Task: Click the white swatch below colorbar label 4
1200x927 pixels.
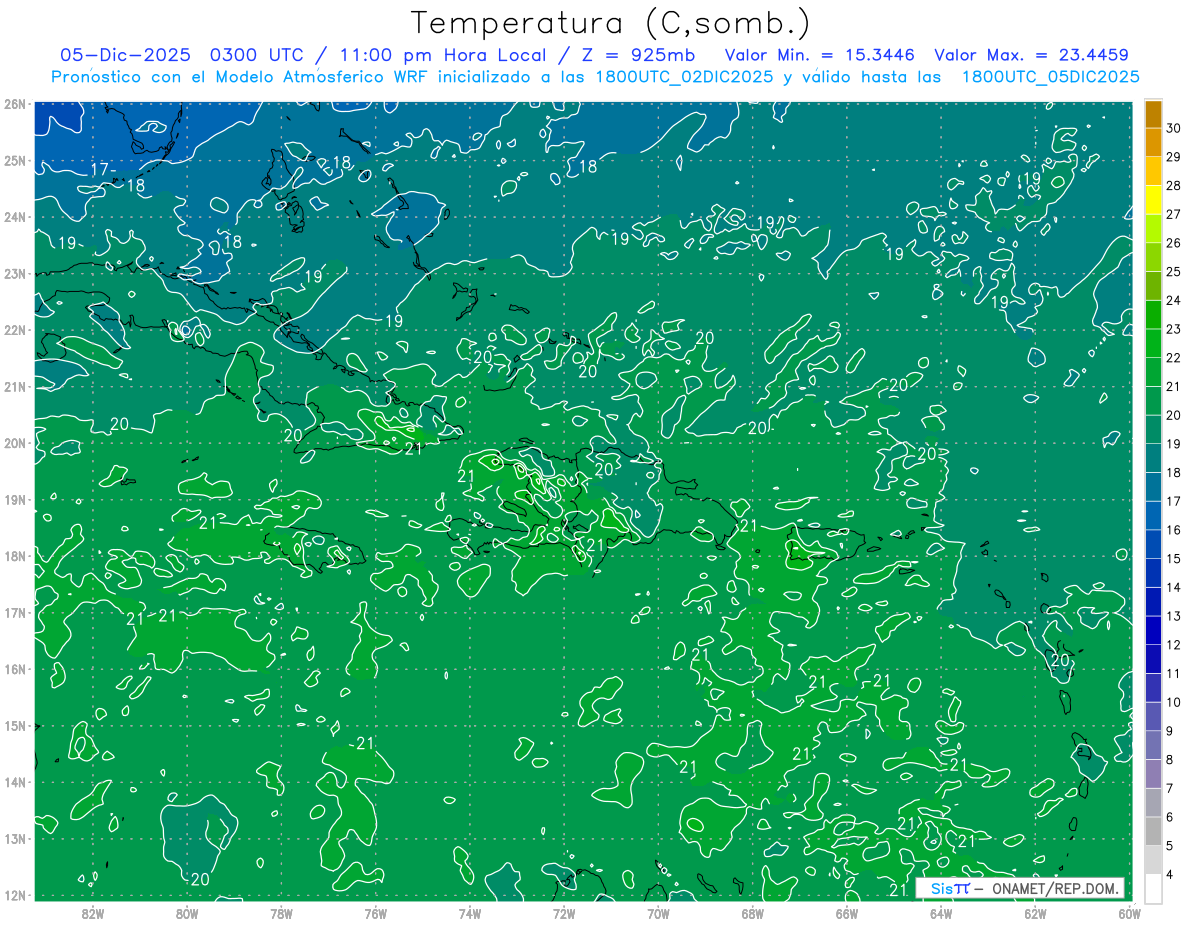Action: (x=1153, y=888)
